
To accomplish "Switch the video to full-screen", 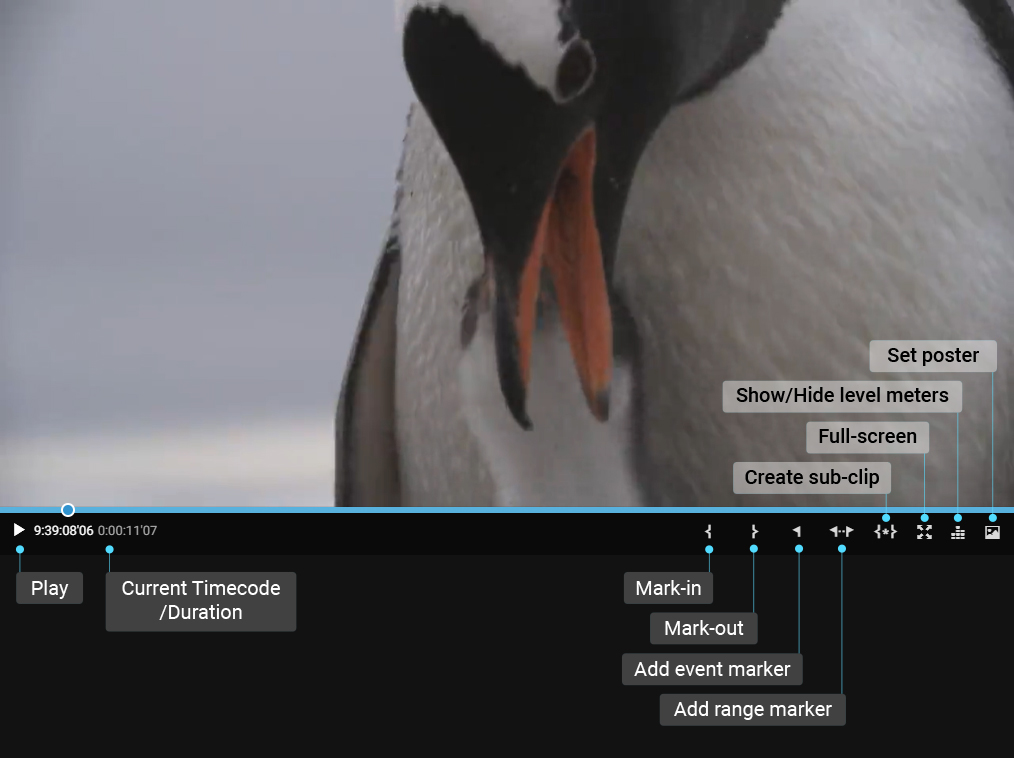I will 924,532.
